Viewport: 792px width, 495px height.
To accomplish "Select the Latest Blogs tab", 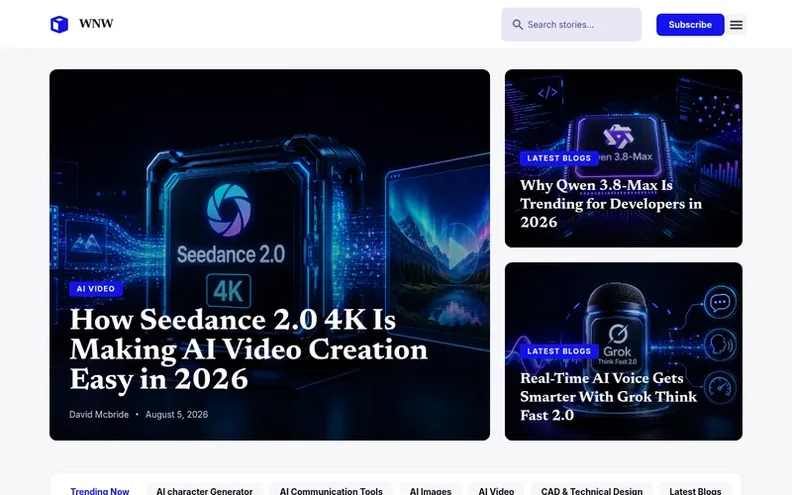I will [695, 490].
